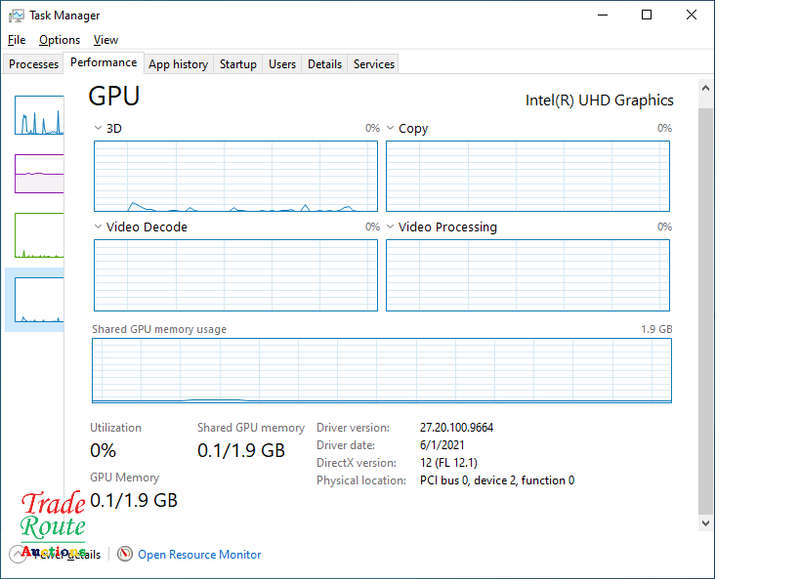The image size is (800, 579).
Task: Click the Copy engine usage graph
Action: pyautogui.click(x=528, y=176)
